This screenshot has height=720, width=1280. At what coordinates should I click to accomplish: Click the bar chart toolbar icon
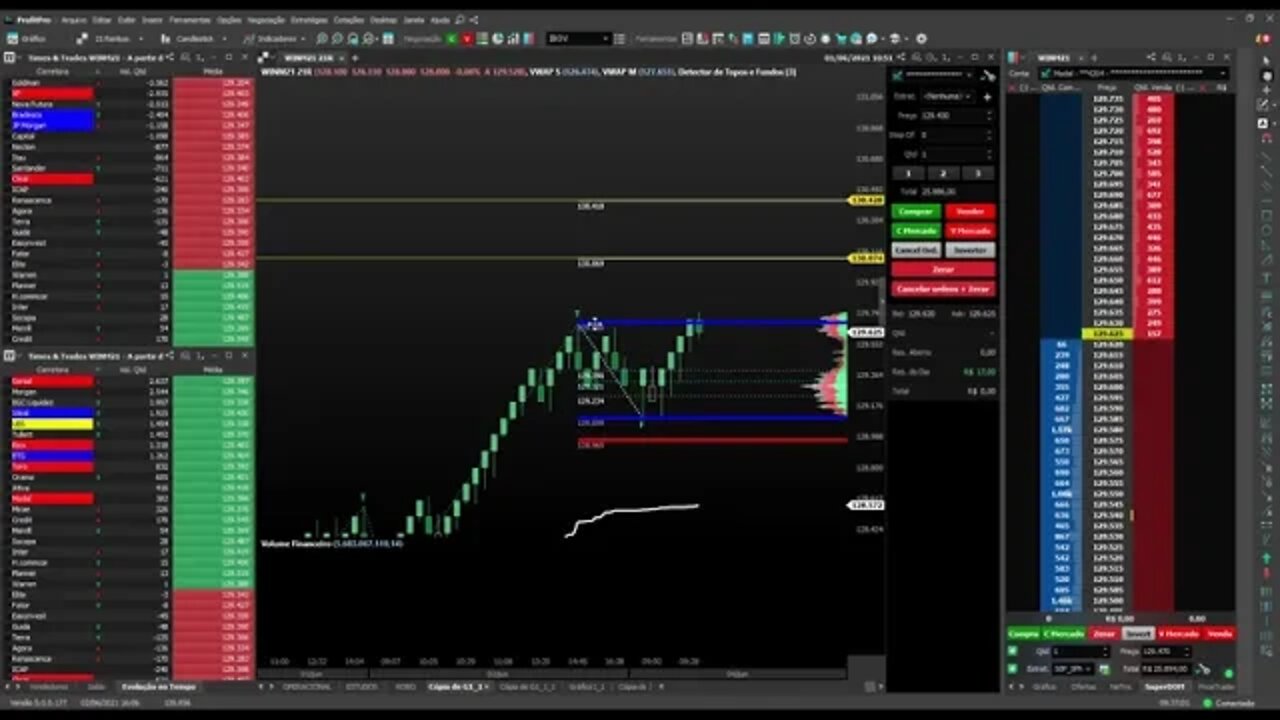[515, 38]
